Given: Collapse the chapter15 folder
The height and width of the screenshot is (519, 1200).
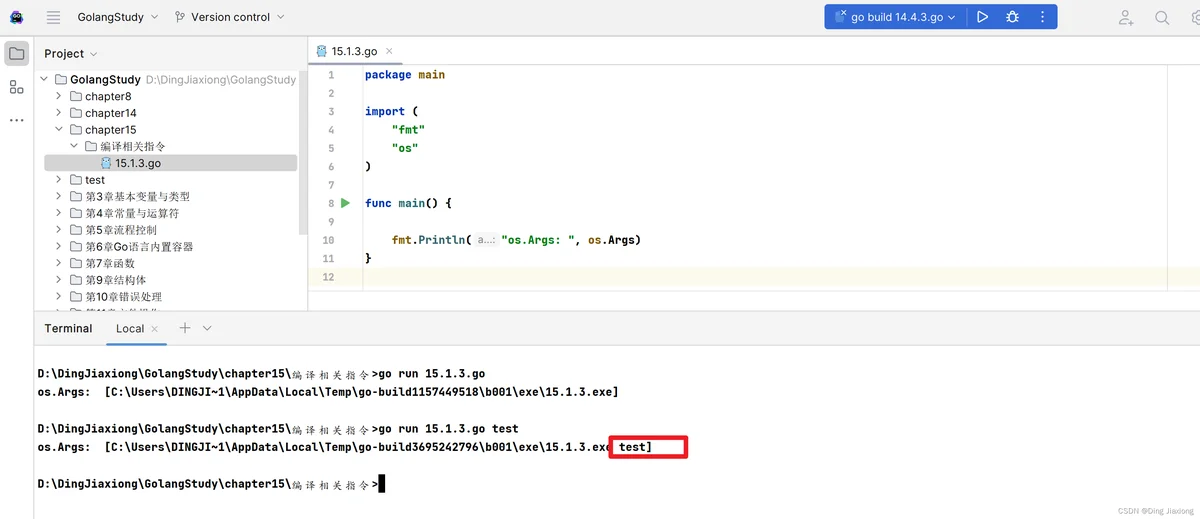Looking at the screenshot, I should click(x=59, y=130).
